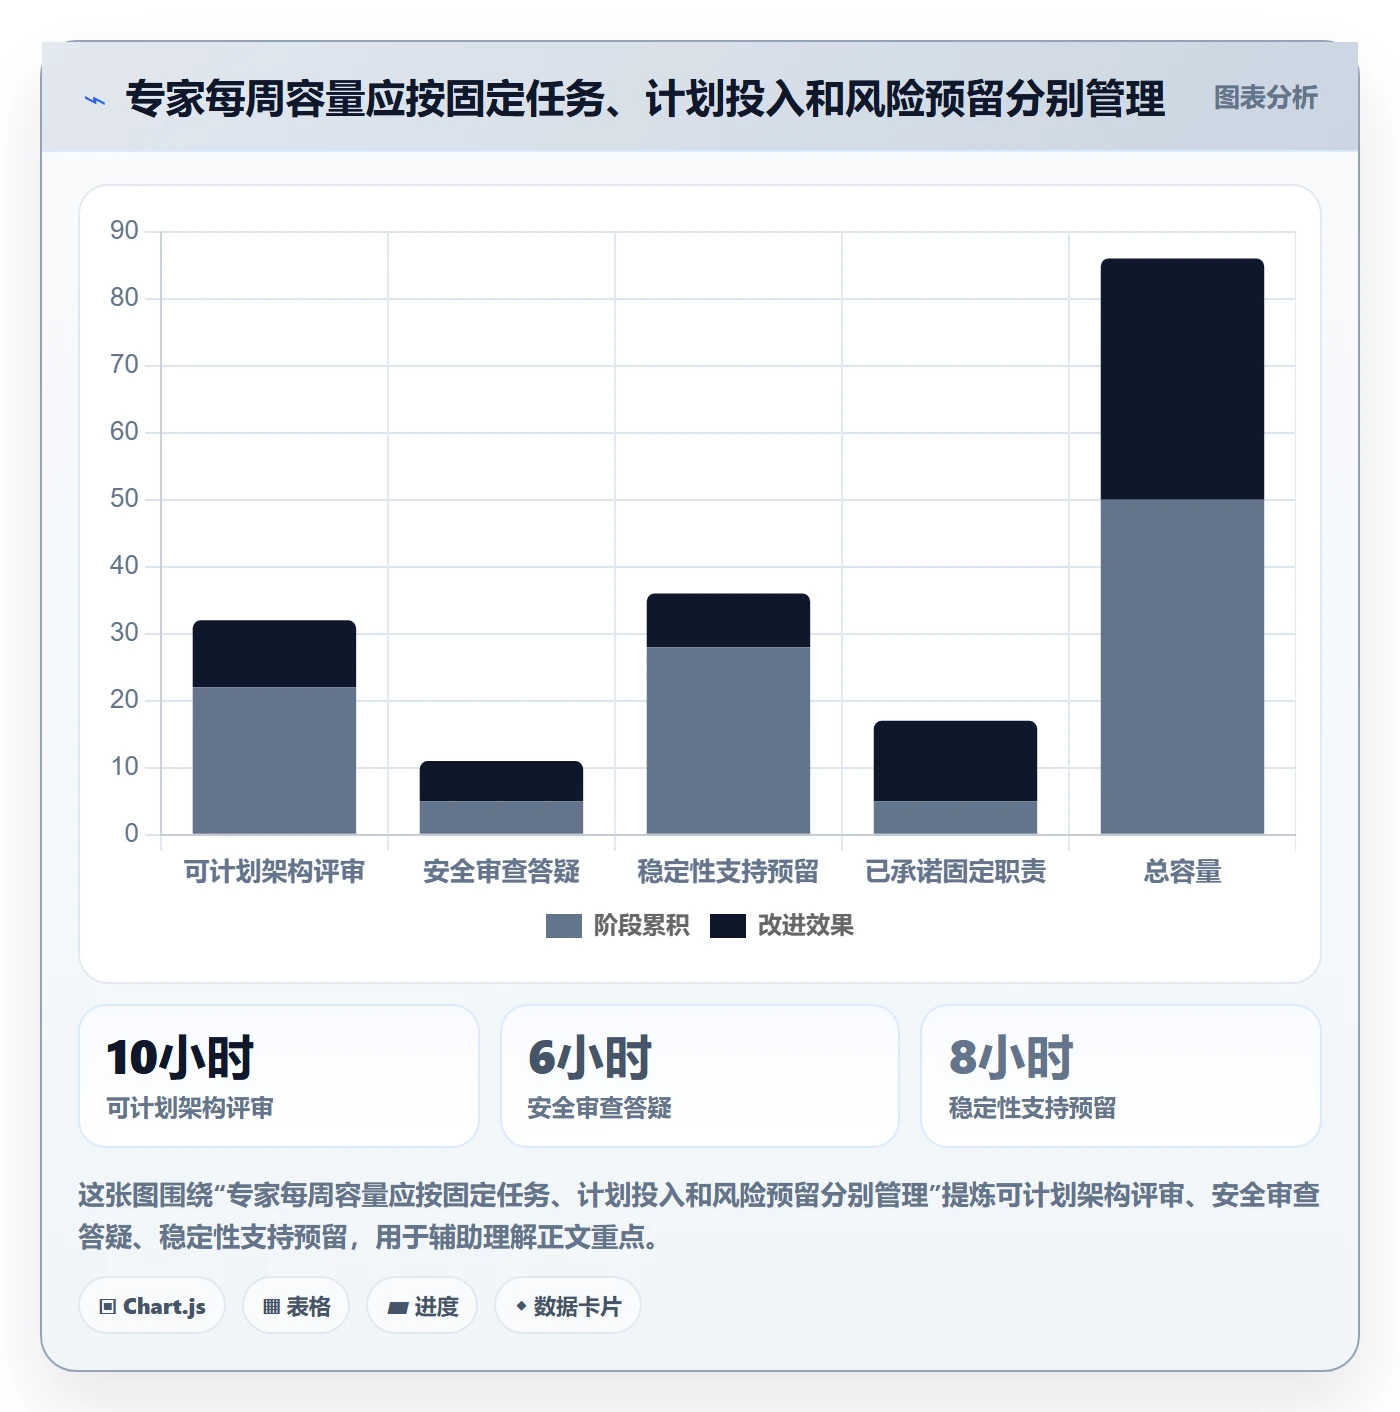
Task: Click the 稳定性支持预留 caption in the 8小时 card
Action: (x=1032, y=1108)
